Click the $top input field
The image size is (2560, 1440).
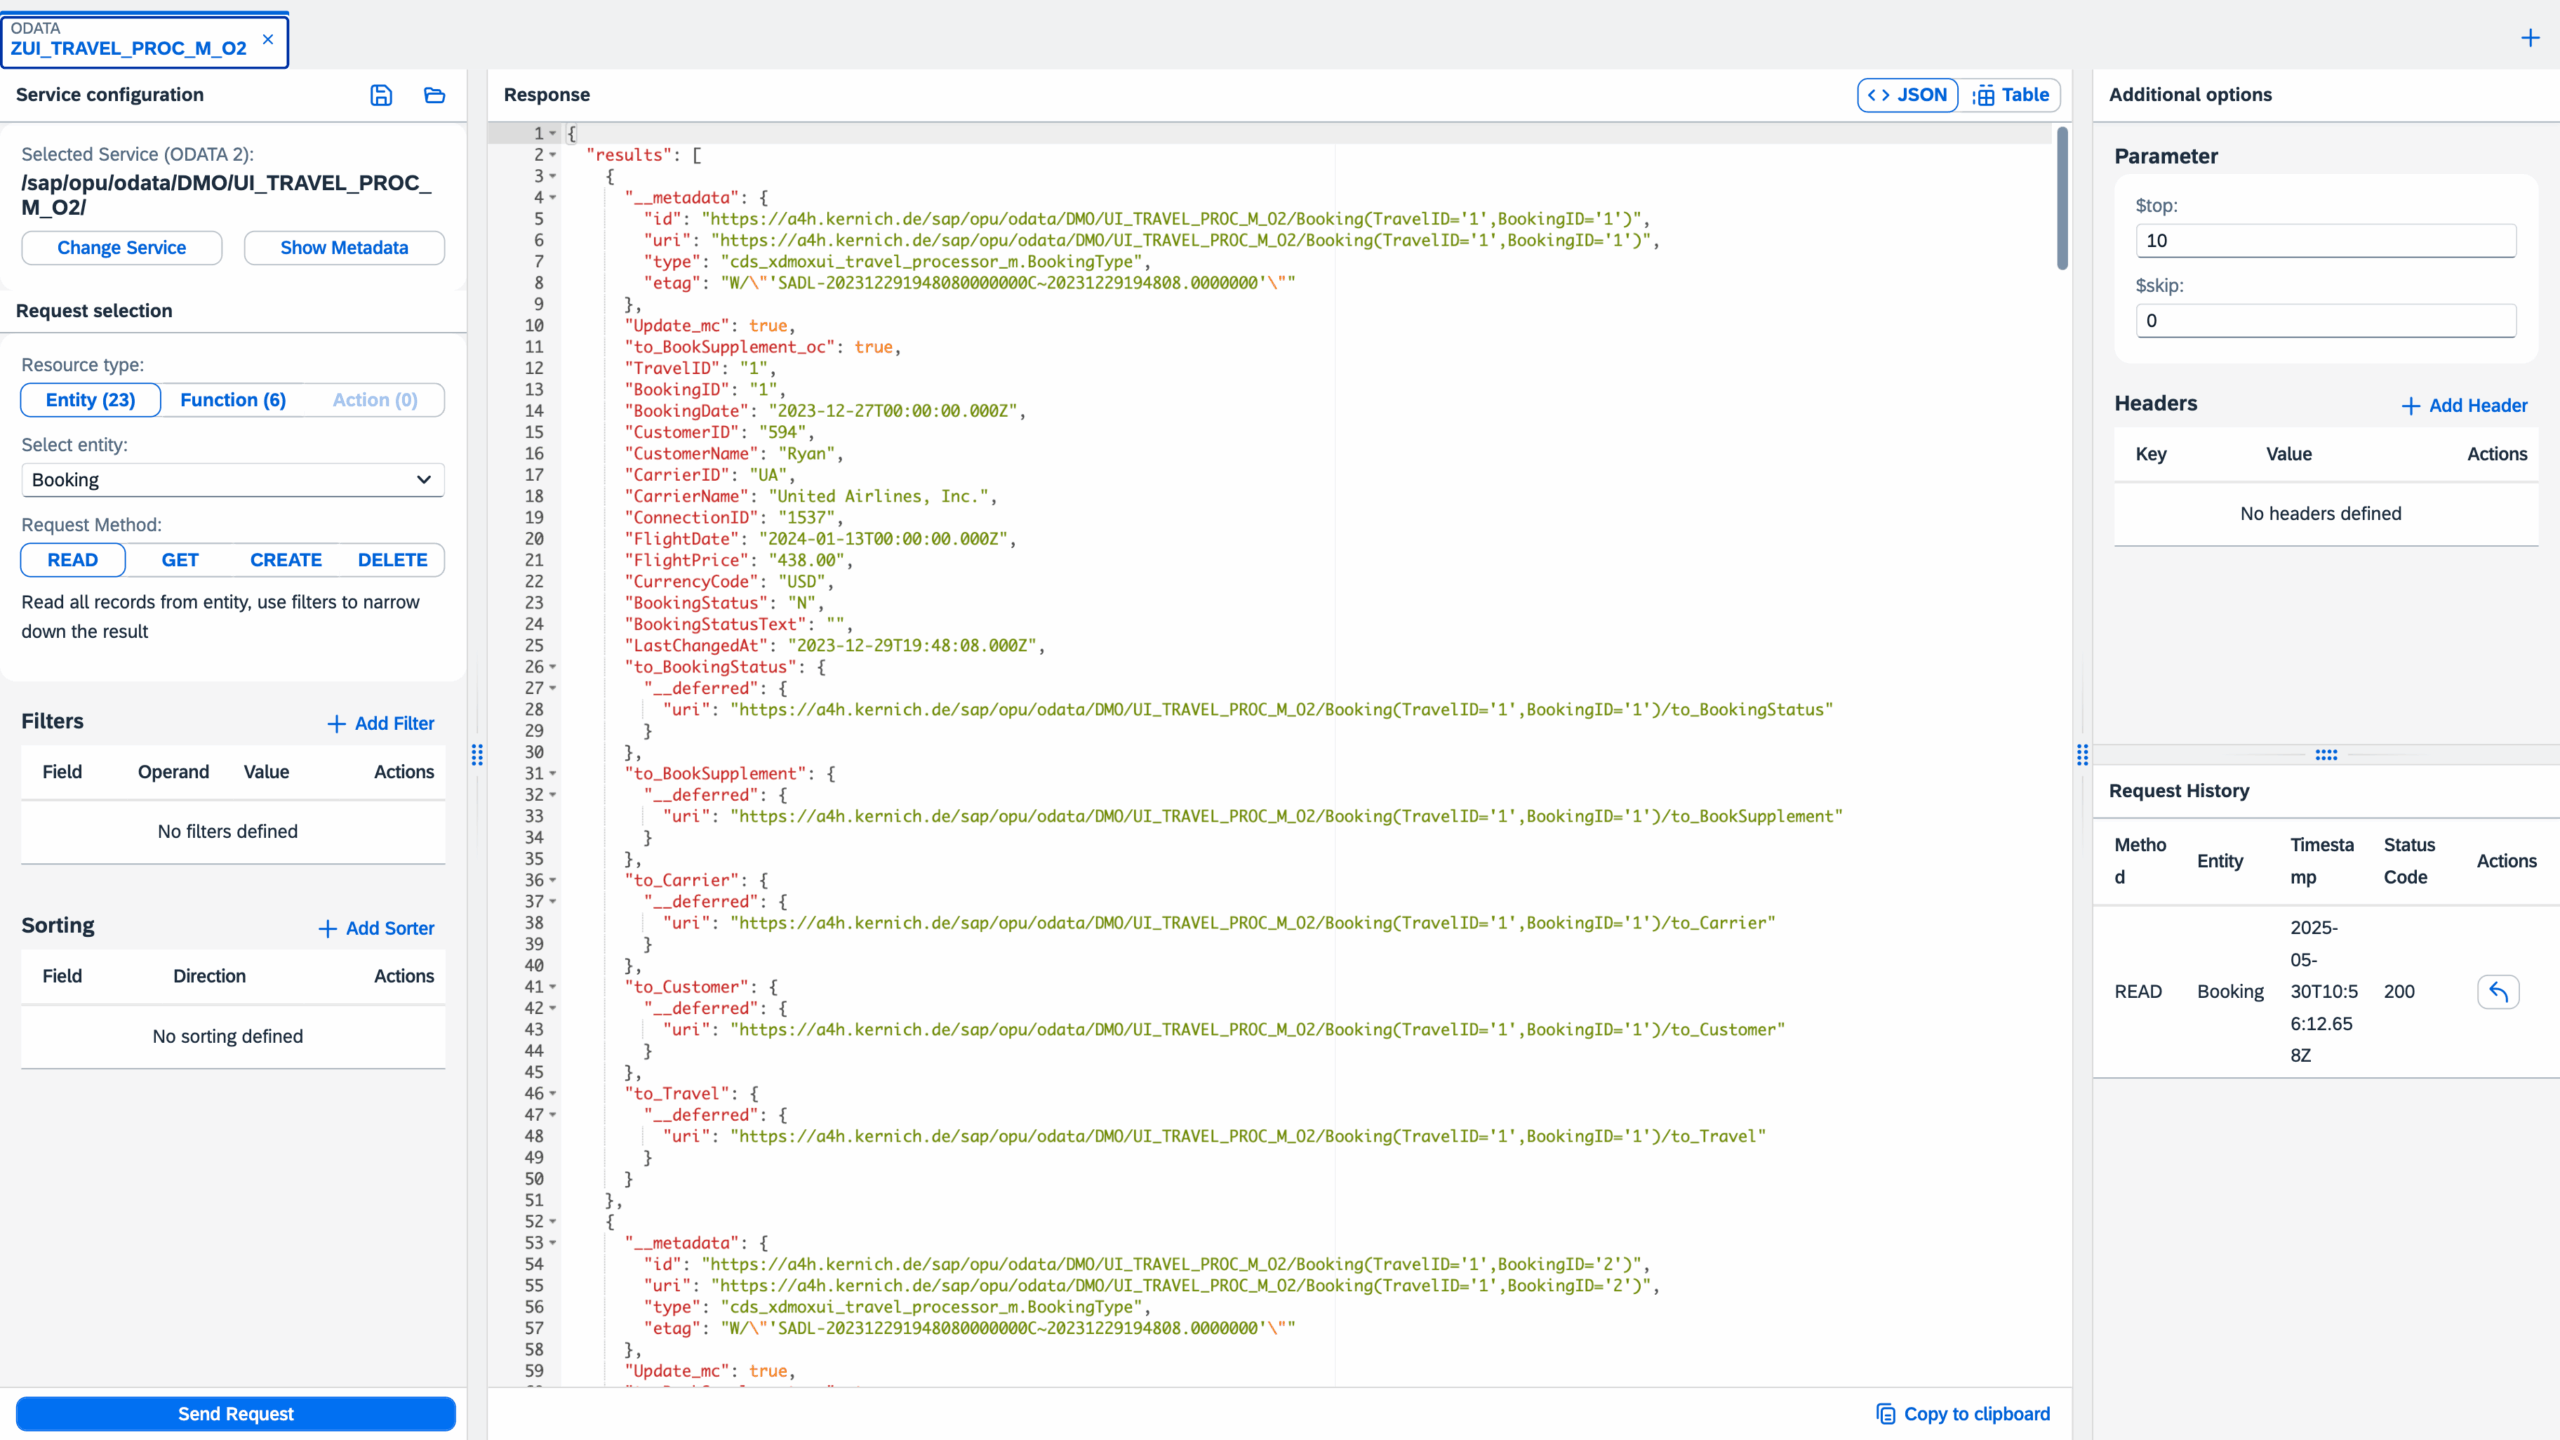pos(2325,241)
